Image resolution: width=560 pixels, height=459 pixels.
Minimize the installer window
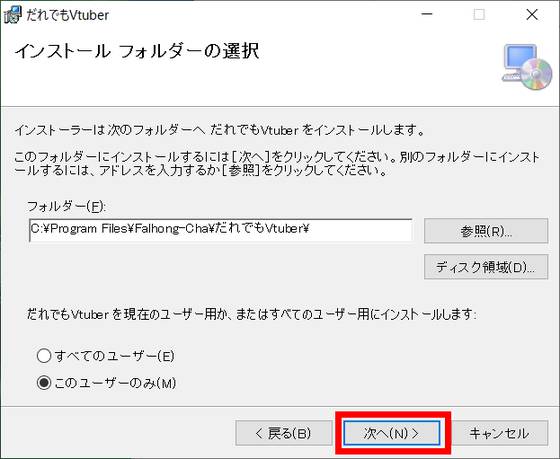pos(427,15)
